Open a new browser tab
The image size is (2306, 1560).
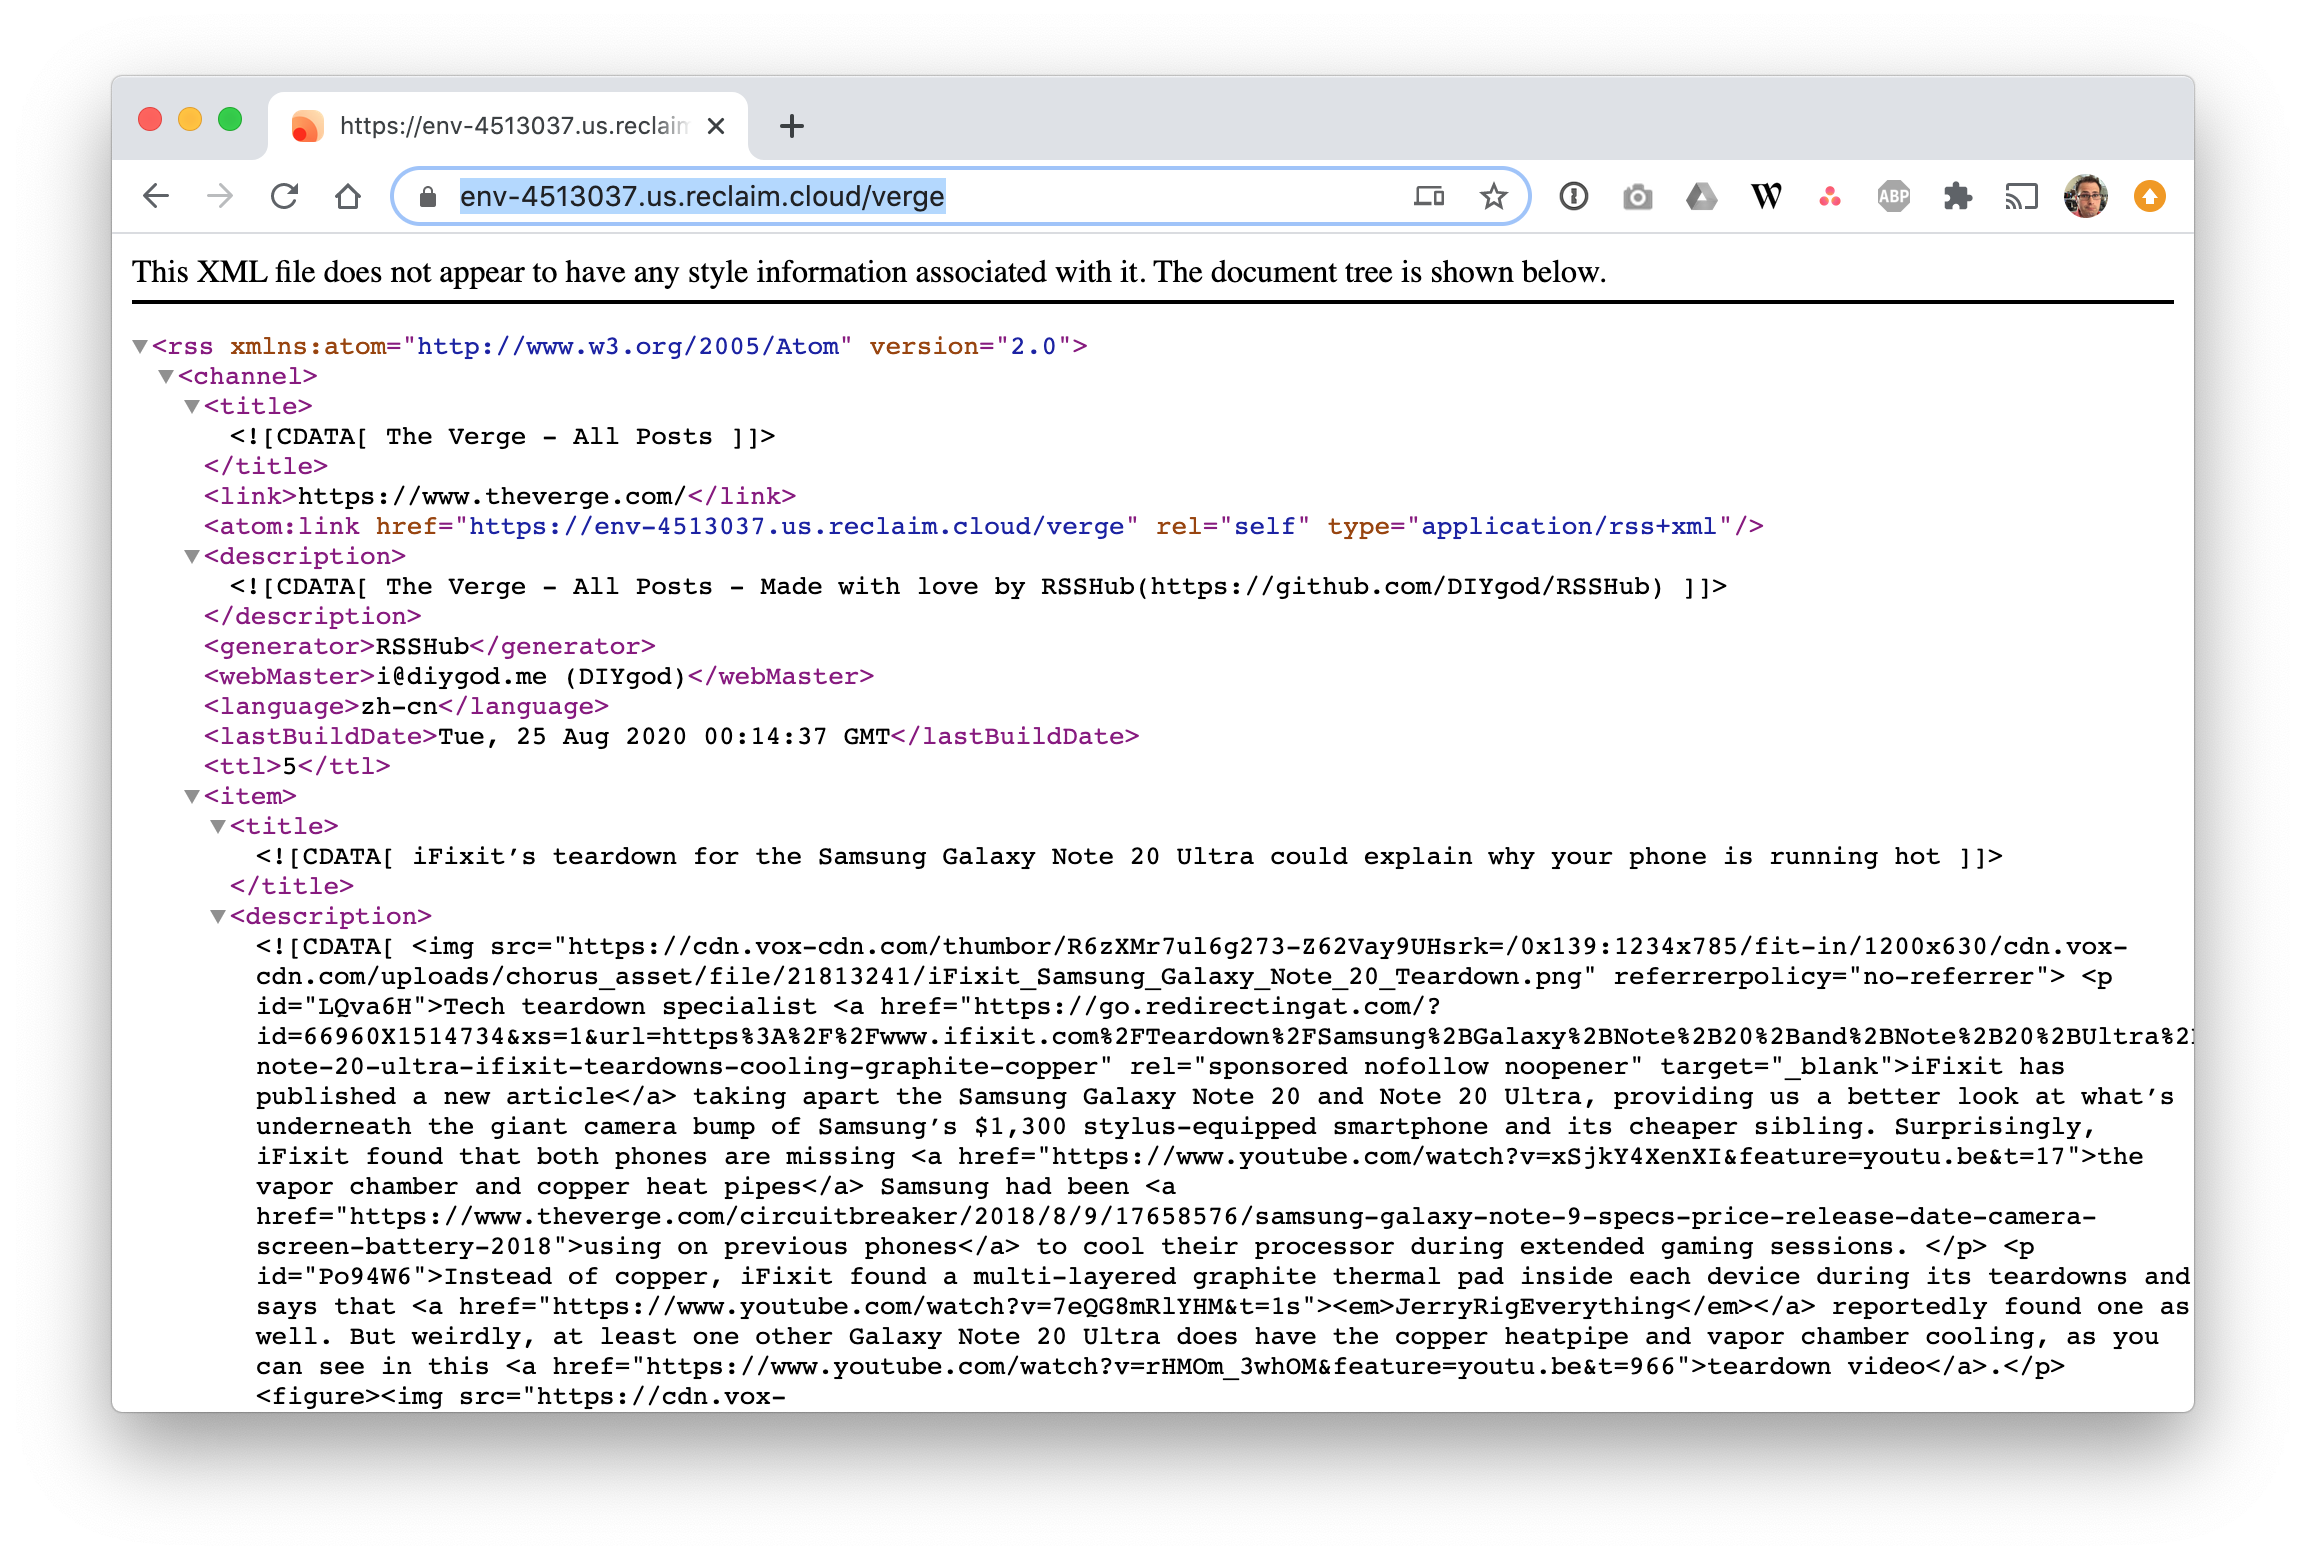792,126
